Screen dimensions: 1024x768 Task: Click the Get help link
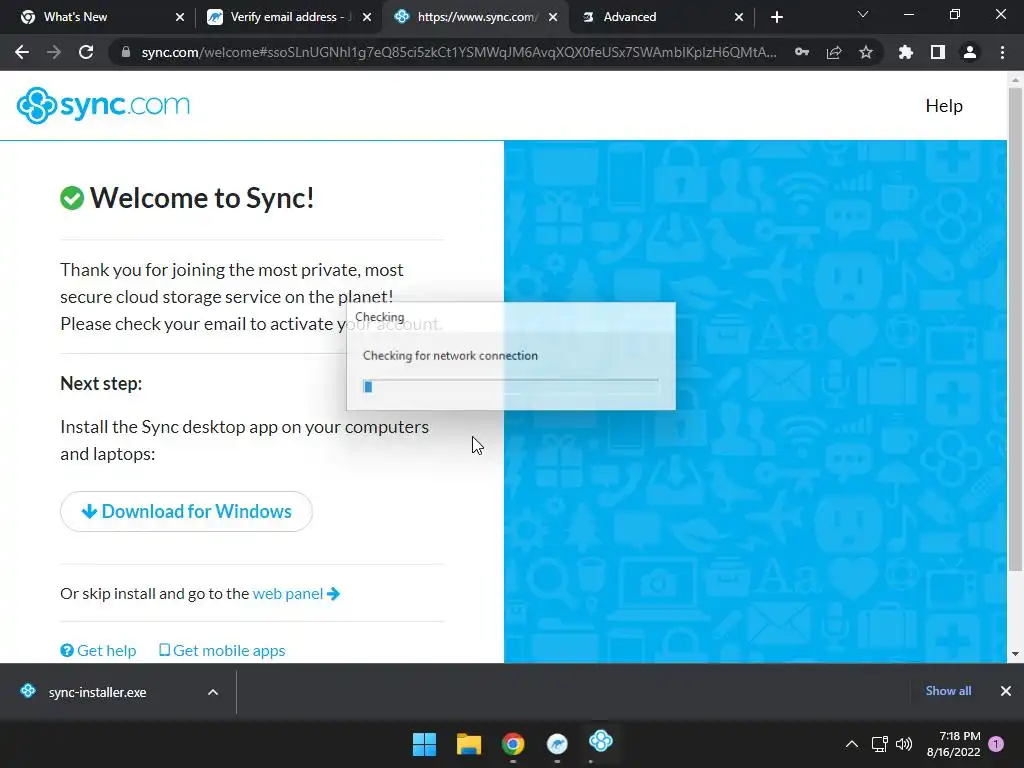99,650
